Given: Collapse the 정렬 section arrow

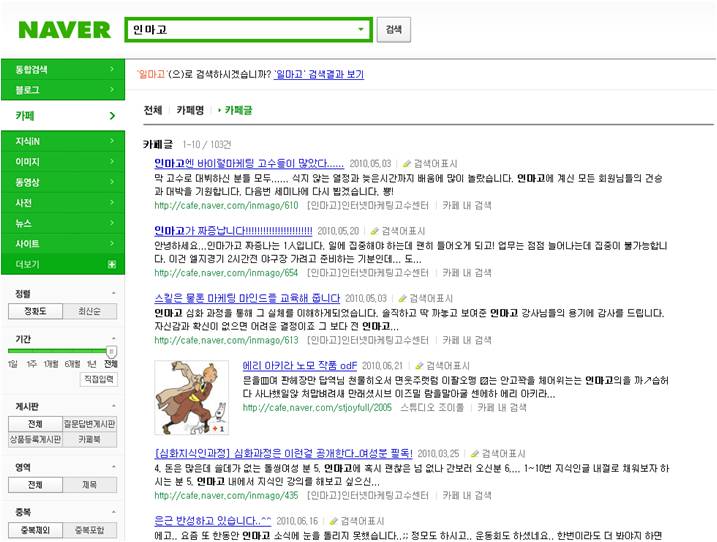Looking at the screenshot, I should [113, 294].
